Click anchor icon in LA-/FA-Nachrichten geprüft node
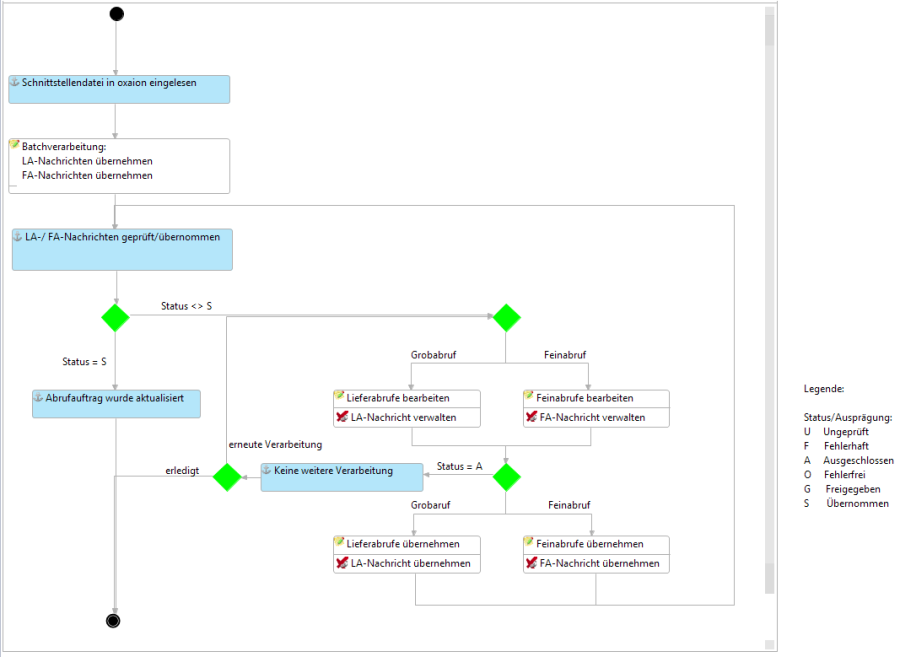 [18, 237]
